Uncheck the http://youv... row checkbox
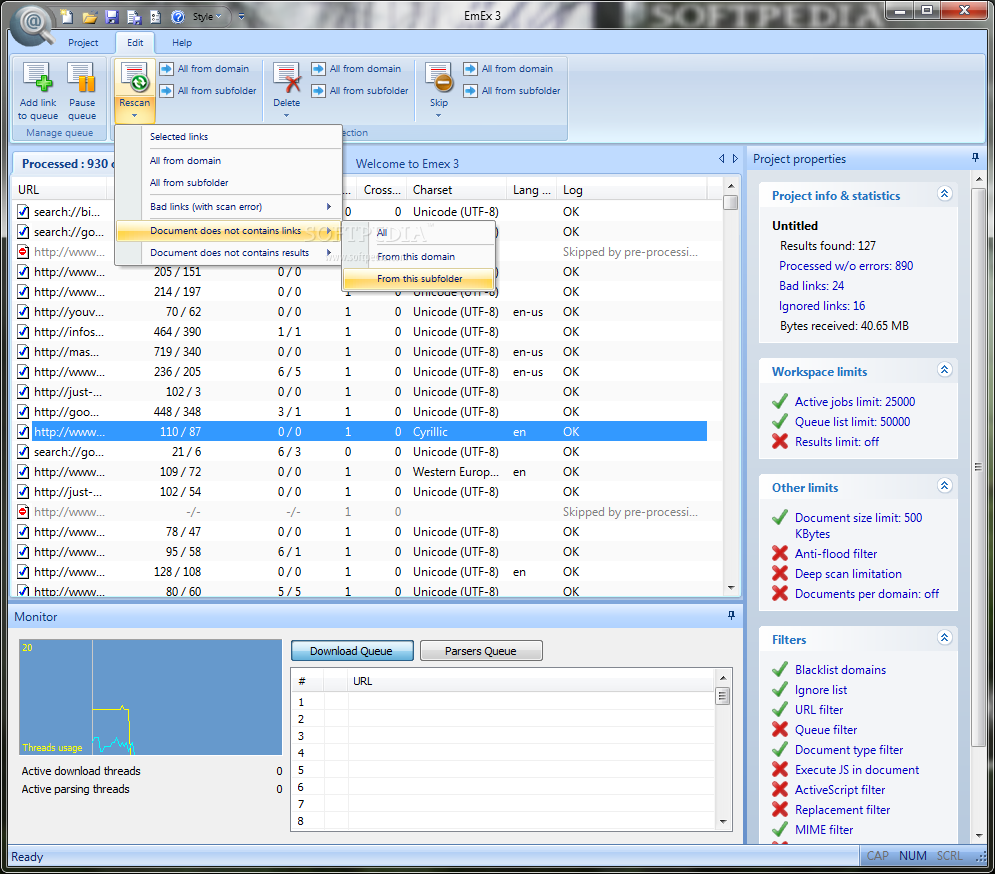This screenshot has width=995, height=874. pos(23,312)
